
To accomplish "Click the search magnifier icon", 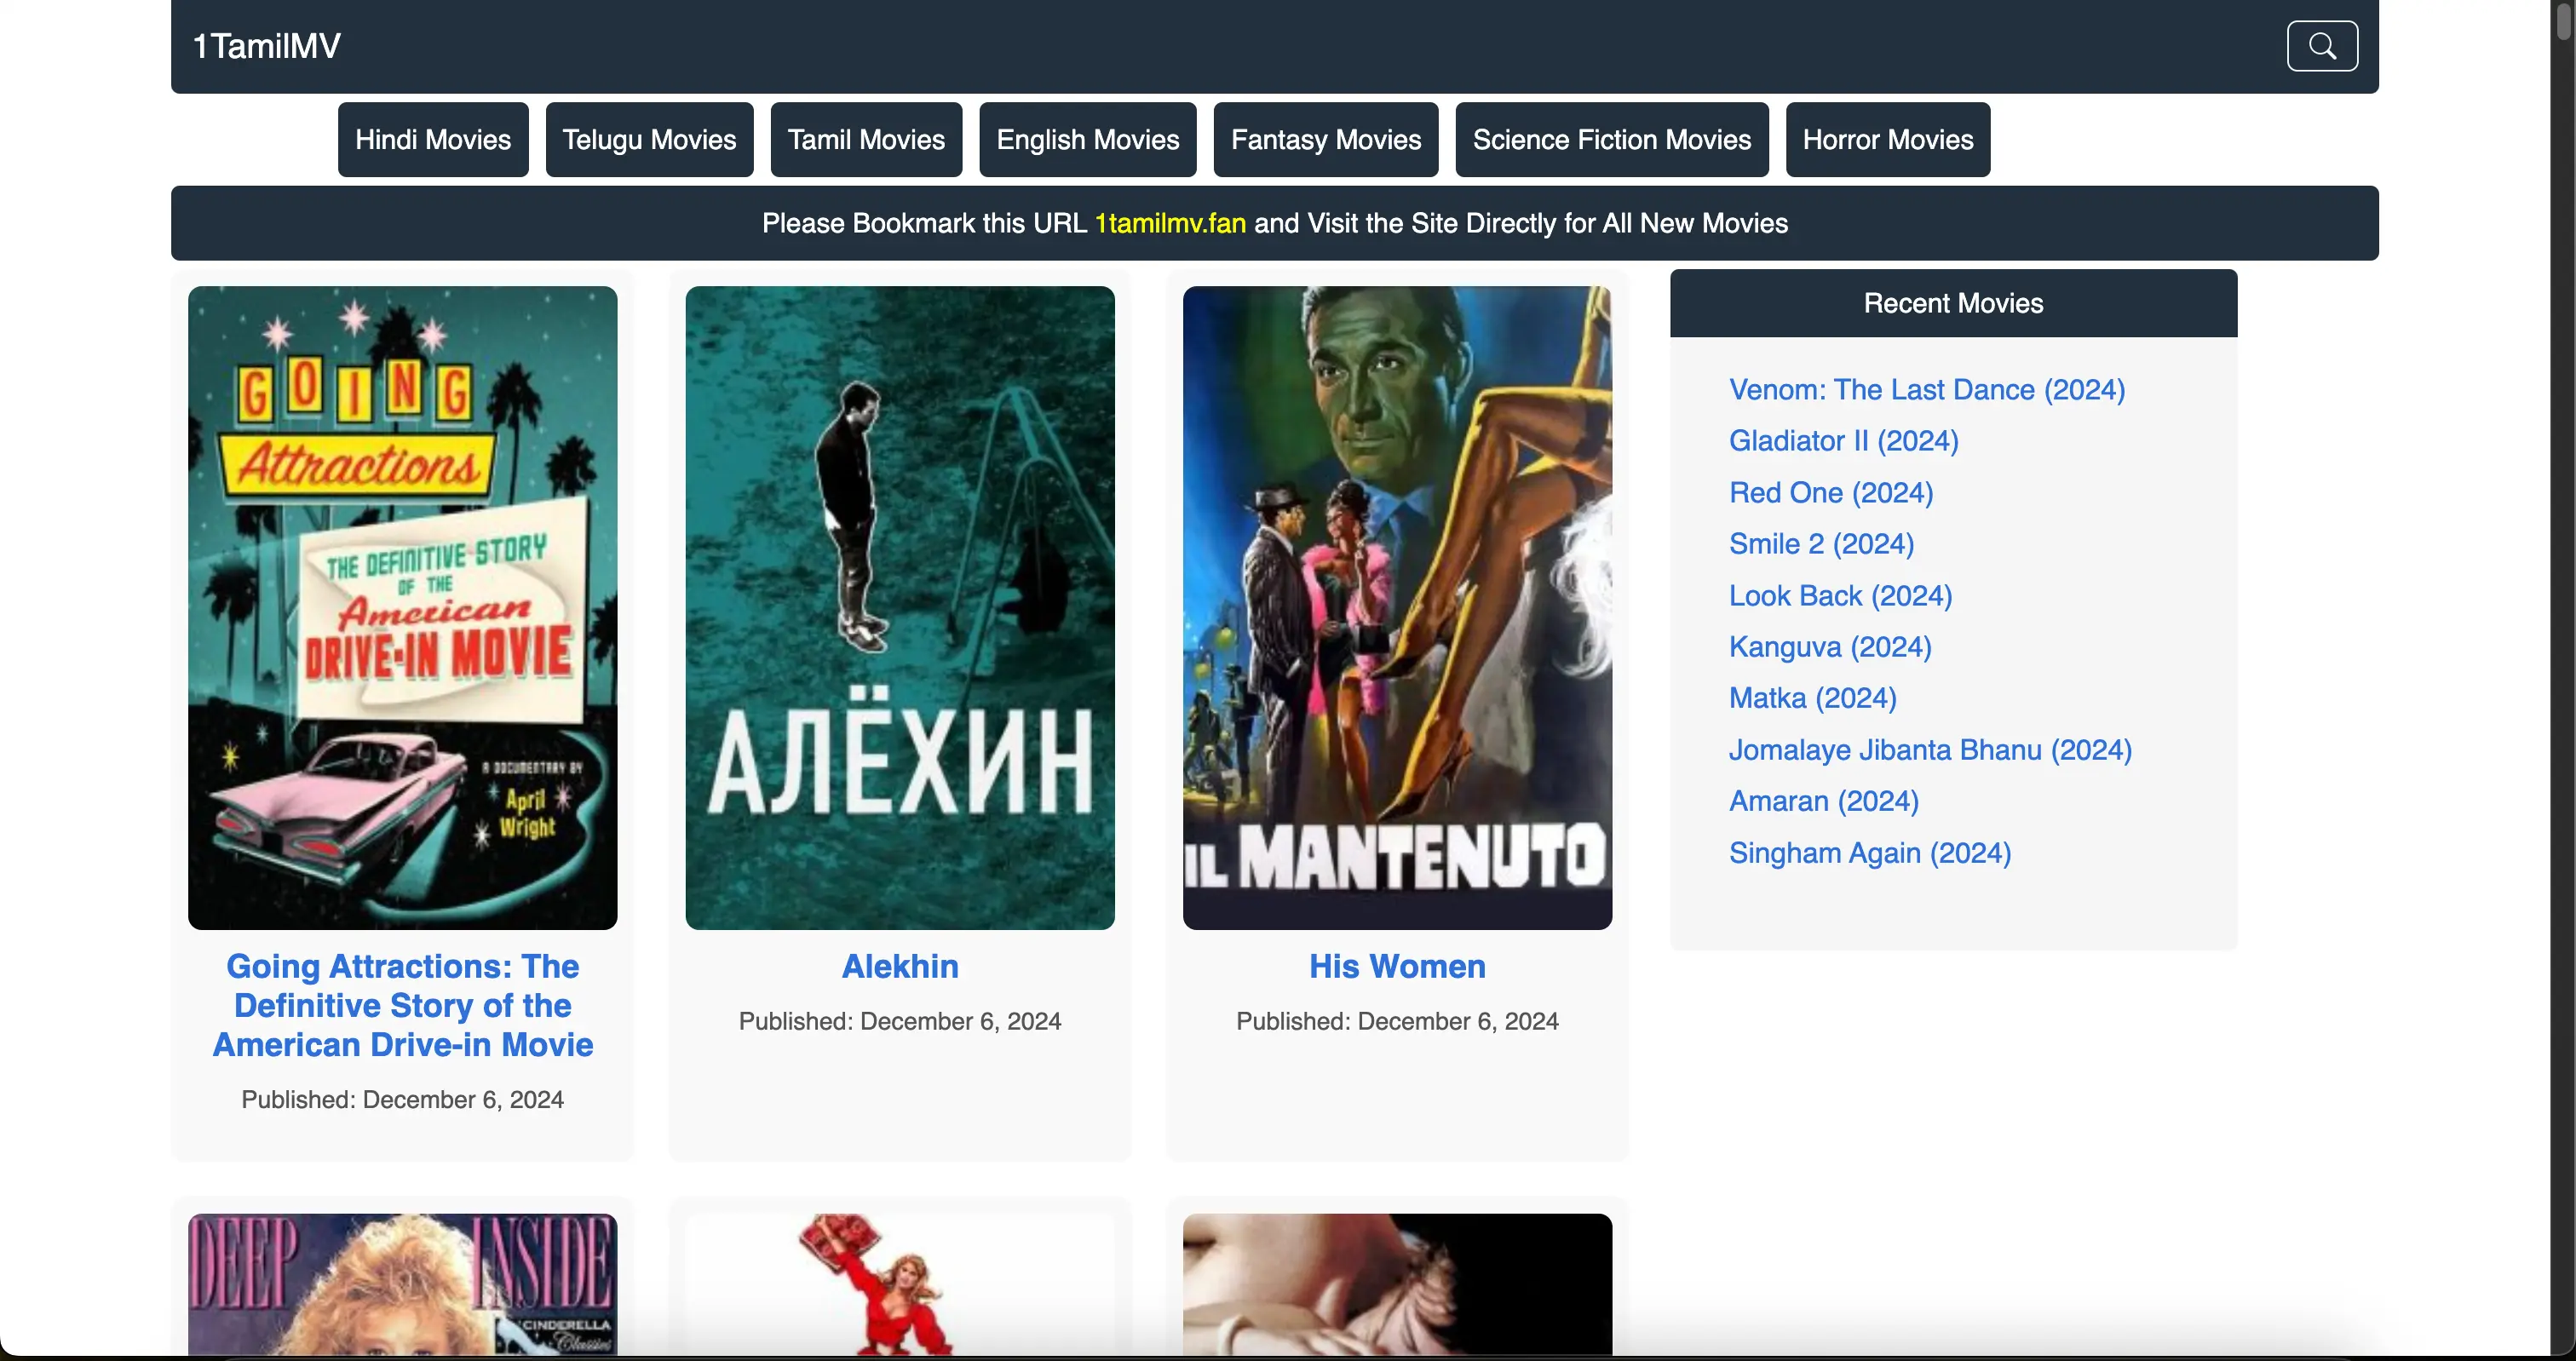I will click(2321, 46).
